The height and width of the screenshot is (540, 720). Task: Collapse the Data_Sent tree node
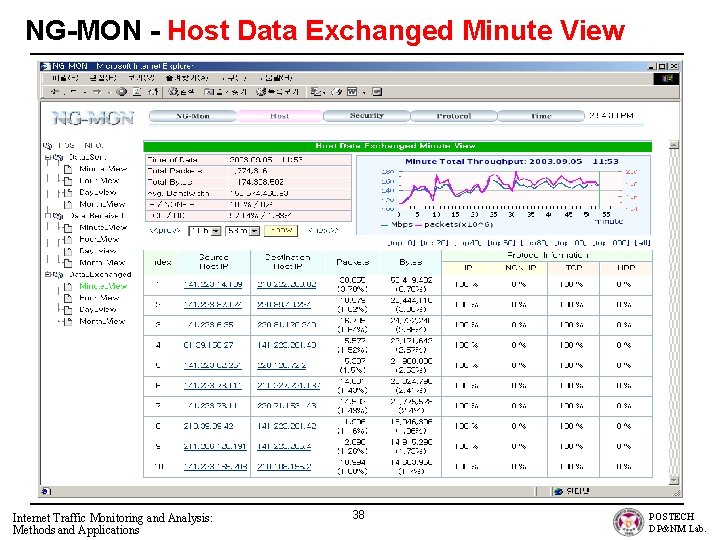point(47,157)
